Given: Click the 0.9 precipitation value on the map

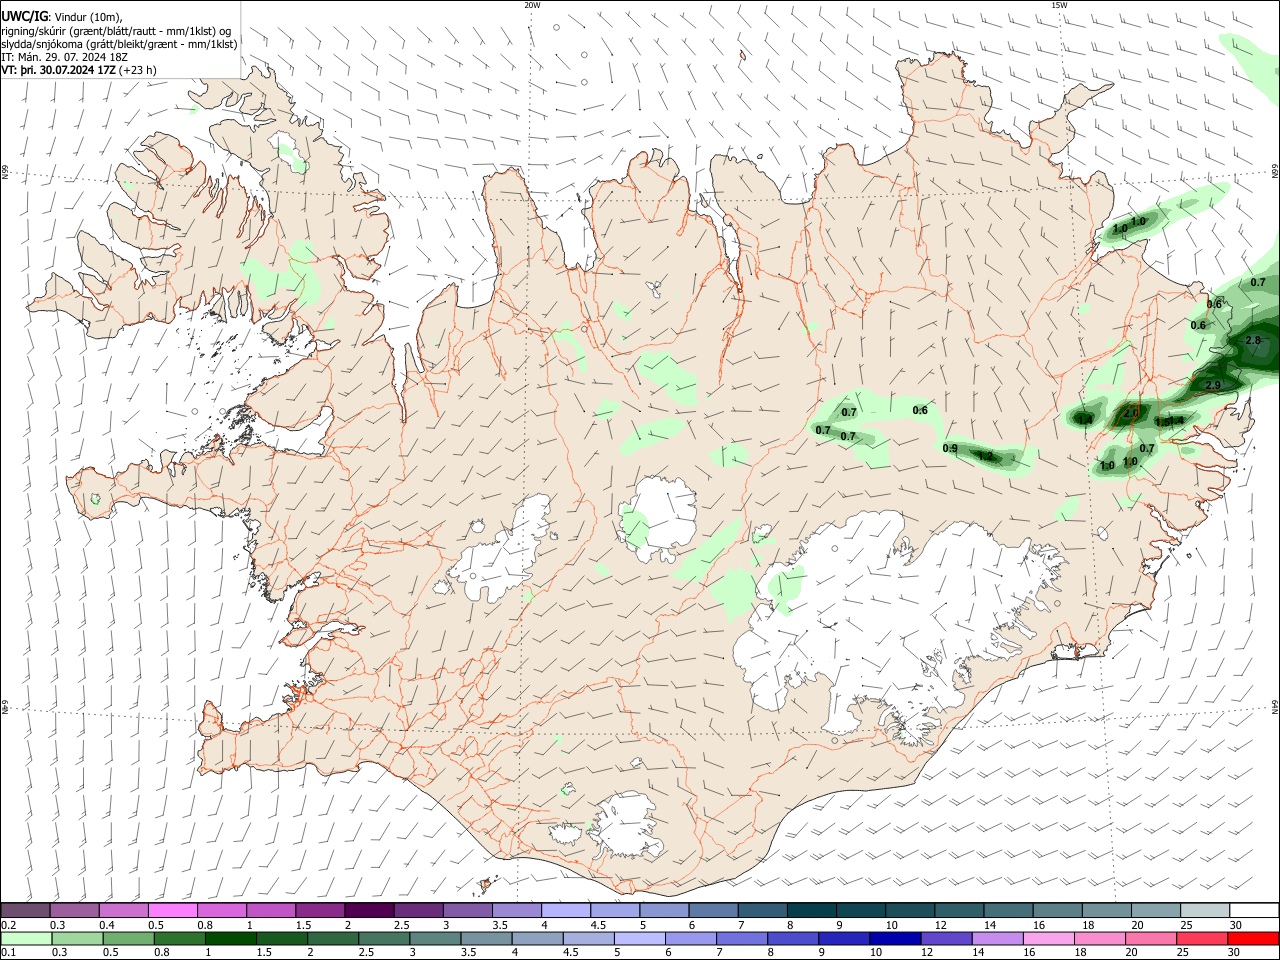Looking at the screenshot, I should (950, 448).
